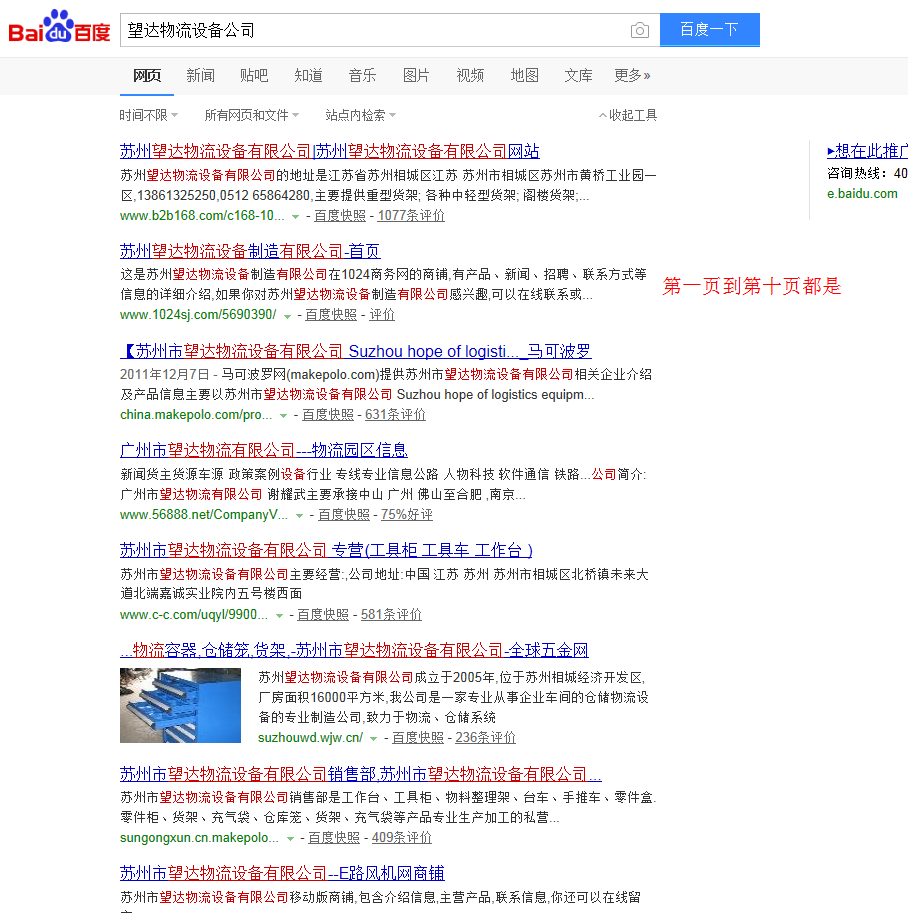Open 581条评价 reviews link
The width and height of the screenshot is (908, 913).
point(391,615)
